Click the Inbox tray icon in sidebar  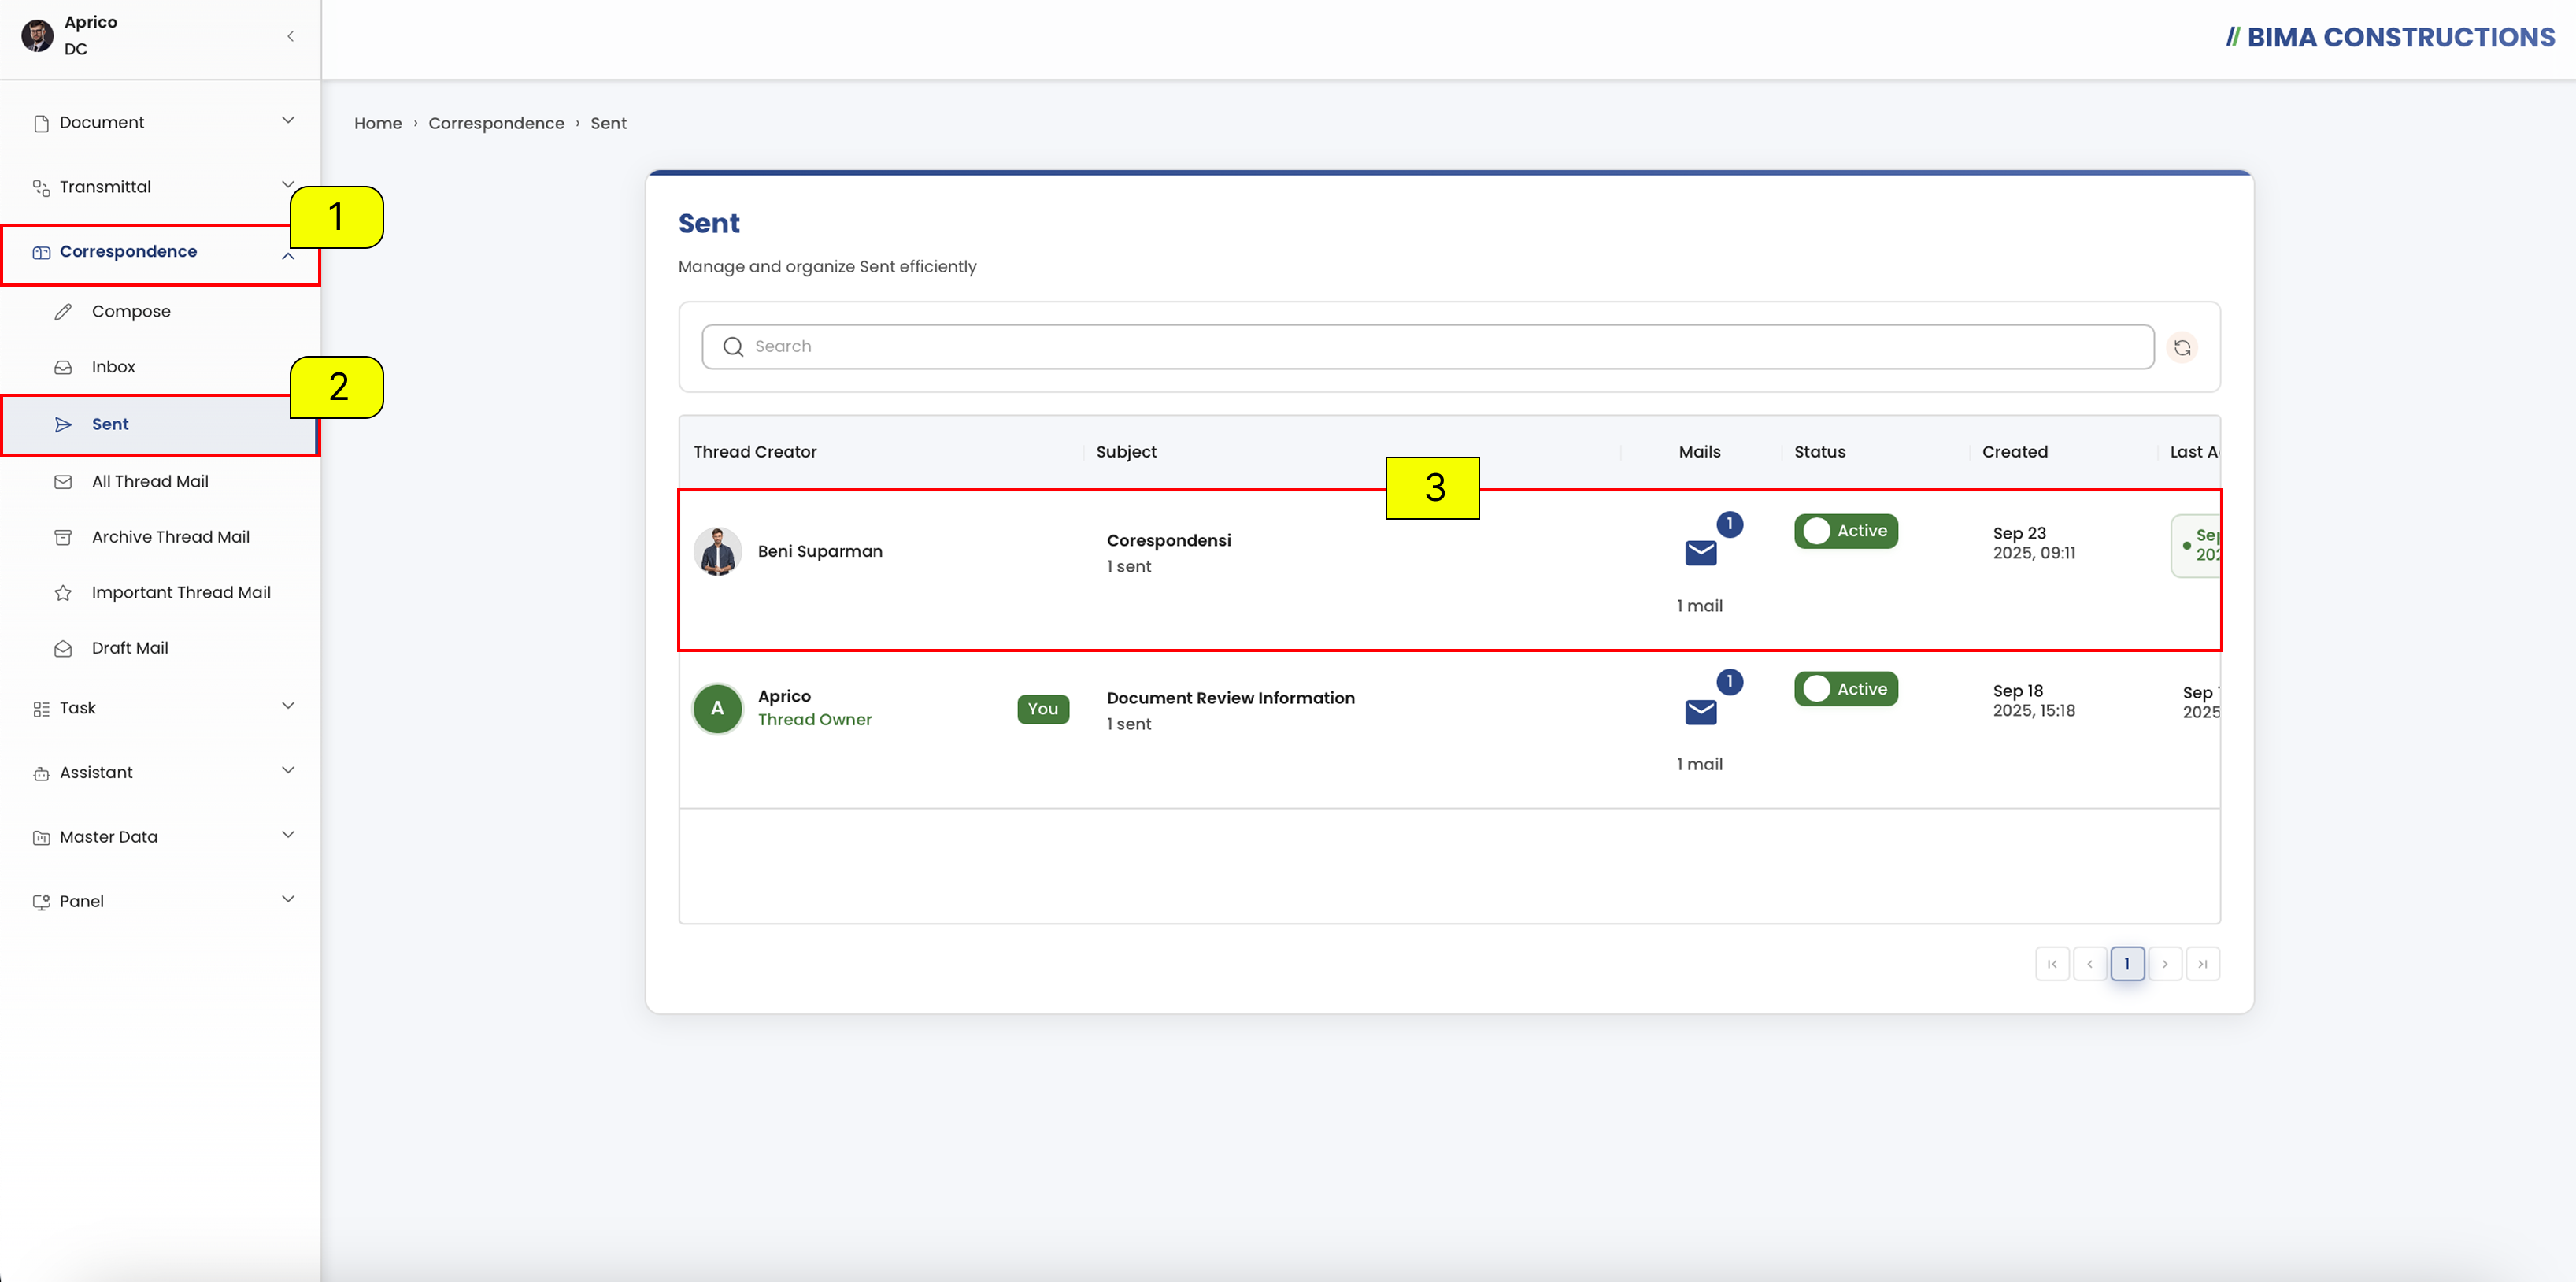click(63, 367)
